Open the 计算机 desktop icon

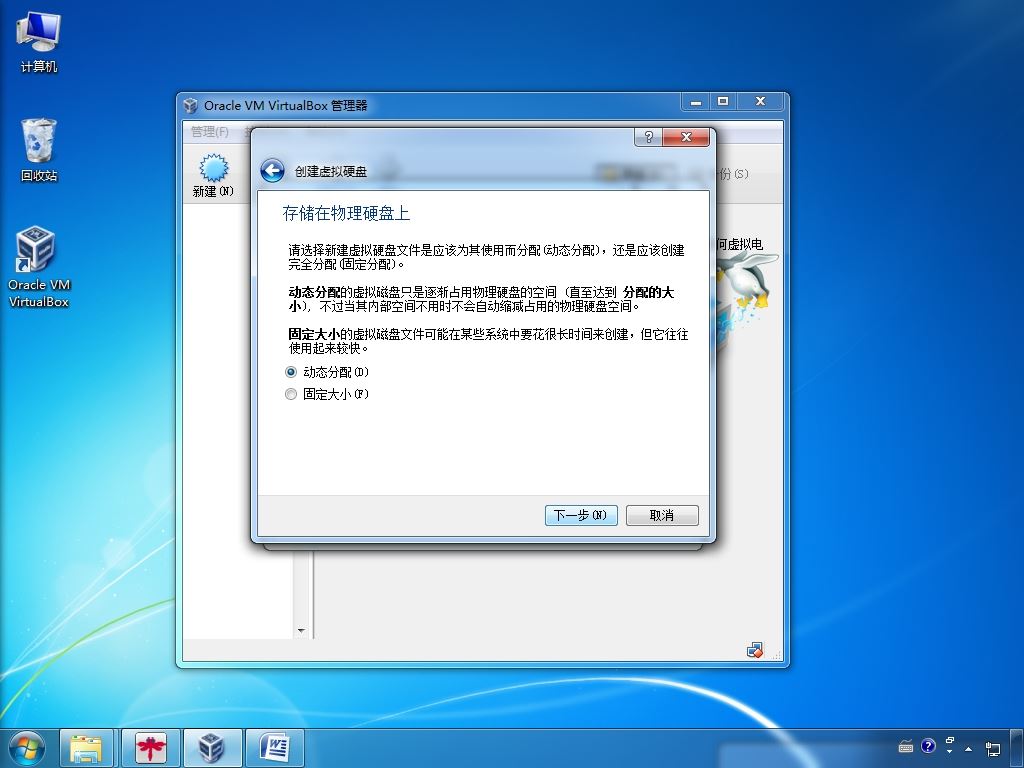39,42
